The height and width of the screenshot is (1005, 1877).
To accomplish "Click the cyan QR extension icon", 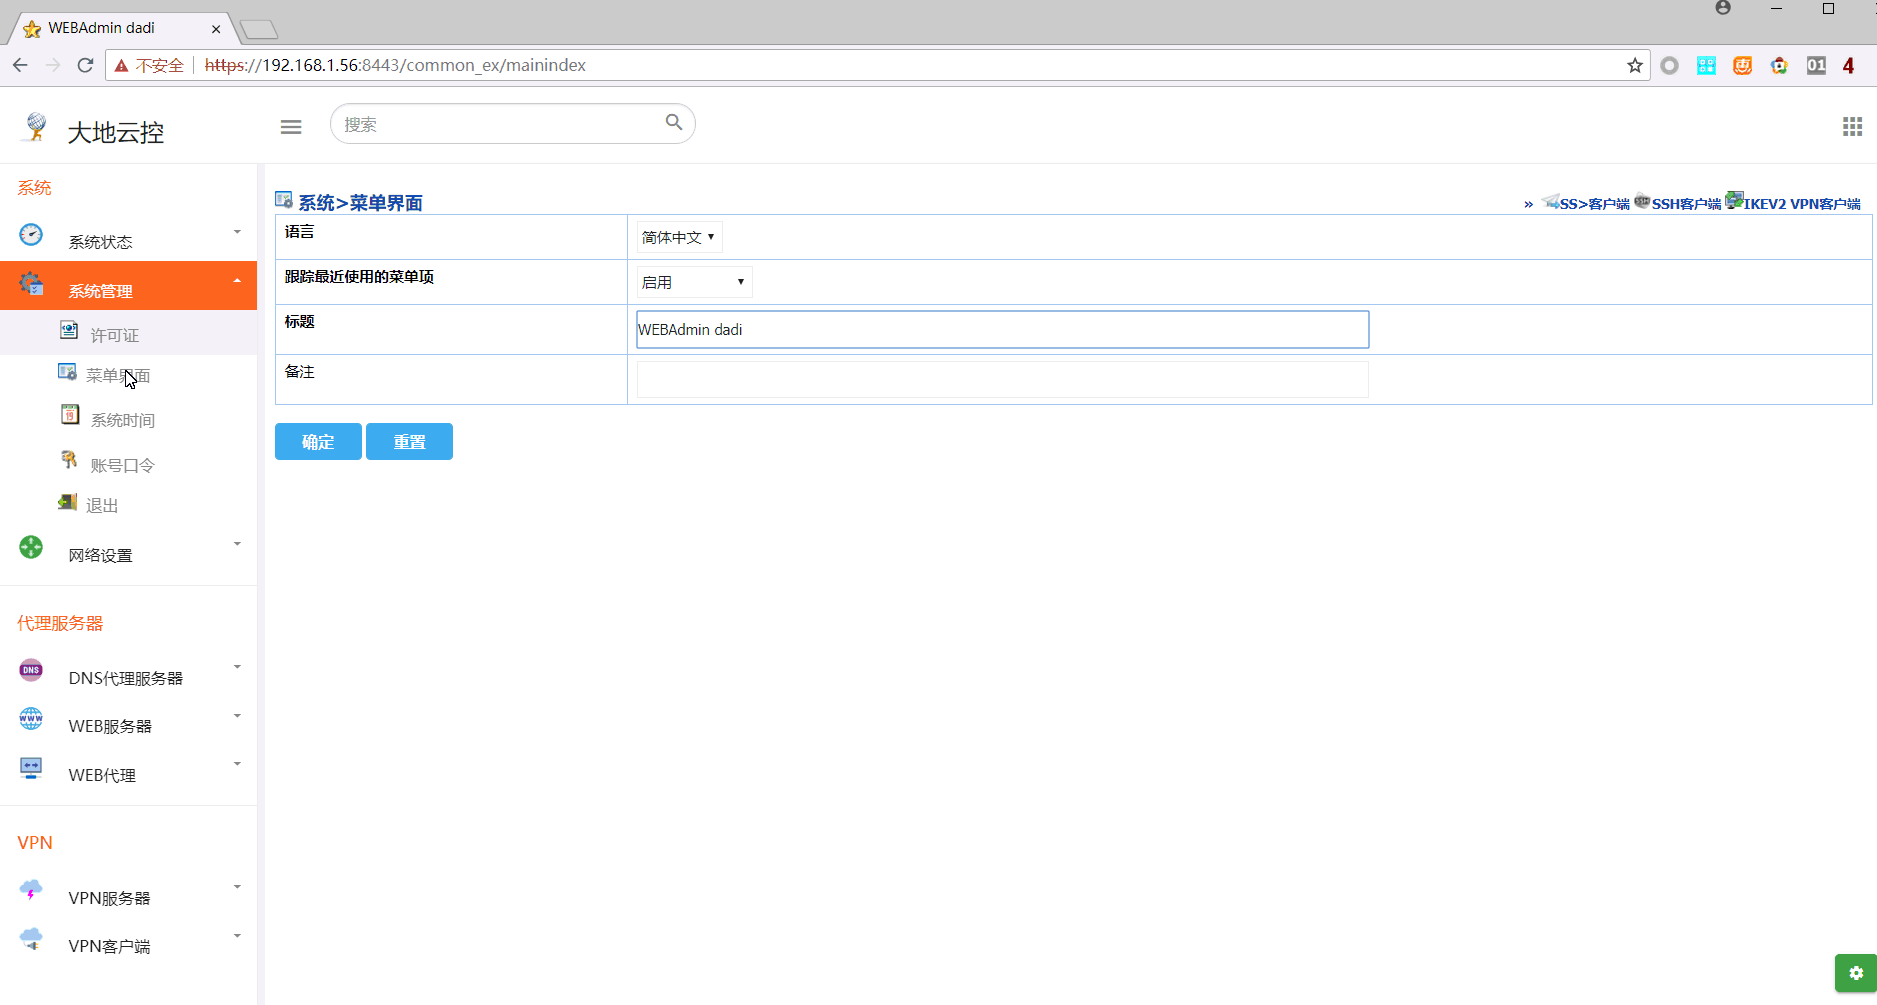I will pyautogui.click(x=1706, y=65).
